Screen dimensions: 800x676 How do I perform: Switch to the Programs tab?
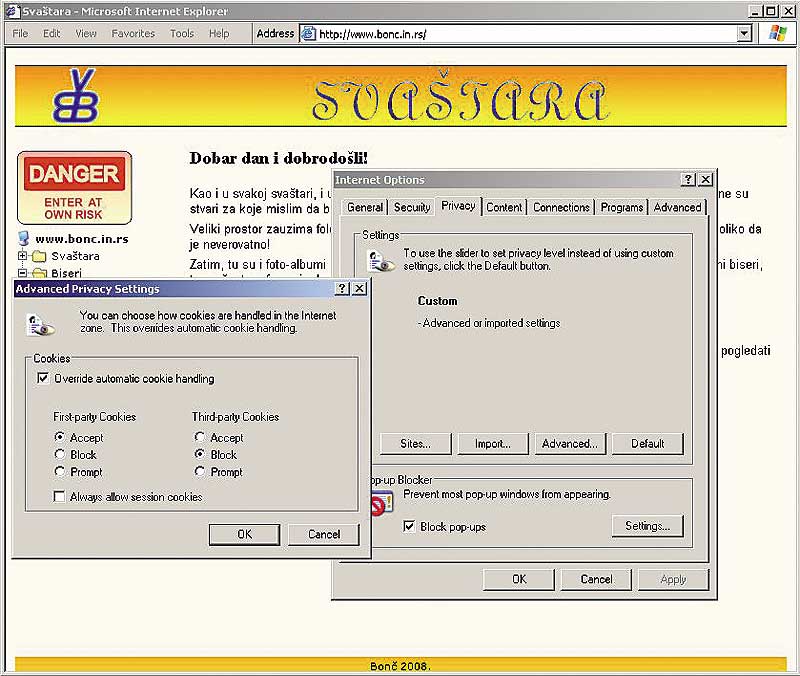click(622, 207)
